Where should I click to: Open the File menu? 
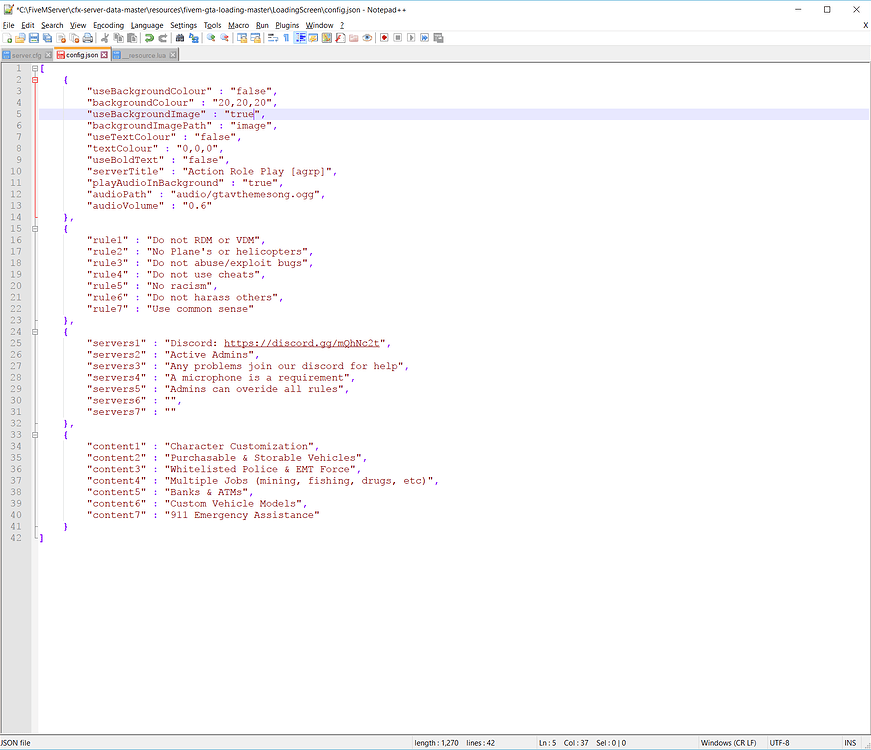[x=8, y=26]
